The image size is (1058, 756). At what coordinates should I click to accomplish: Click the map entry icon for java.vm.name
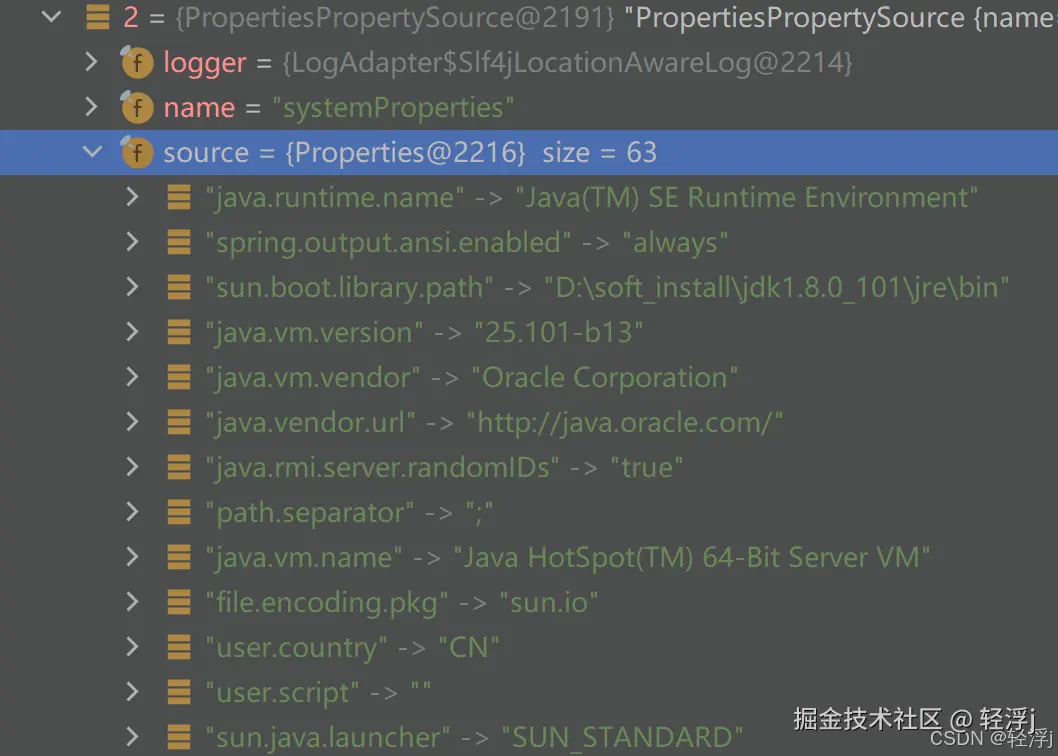(x=179, y=557)
